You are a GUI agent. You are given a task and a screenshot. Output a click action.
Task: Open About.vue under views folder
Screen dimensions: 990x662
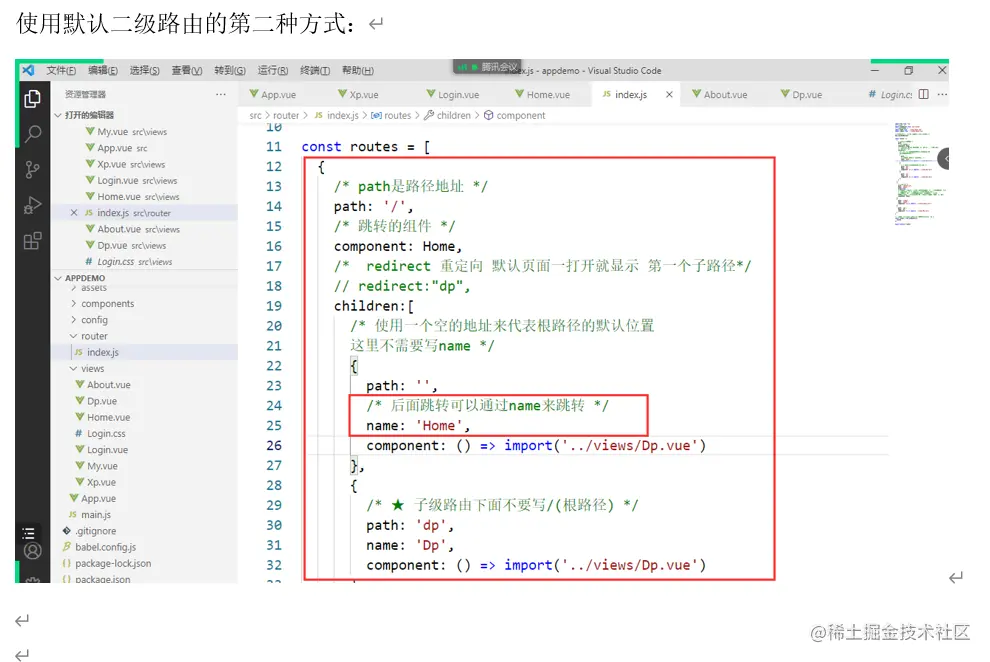pos(109,385)
